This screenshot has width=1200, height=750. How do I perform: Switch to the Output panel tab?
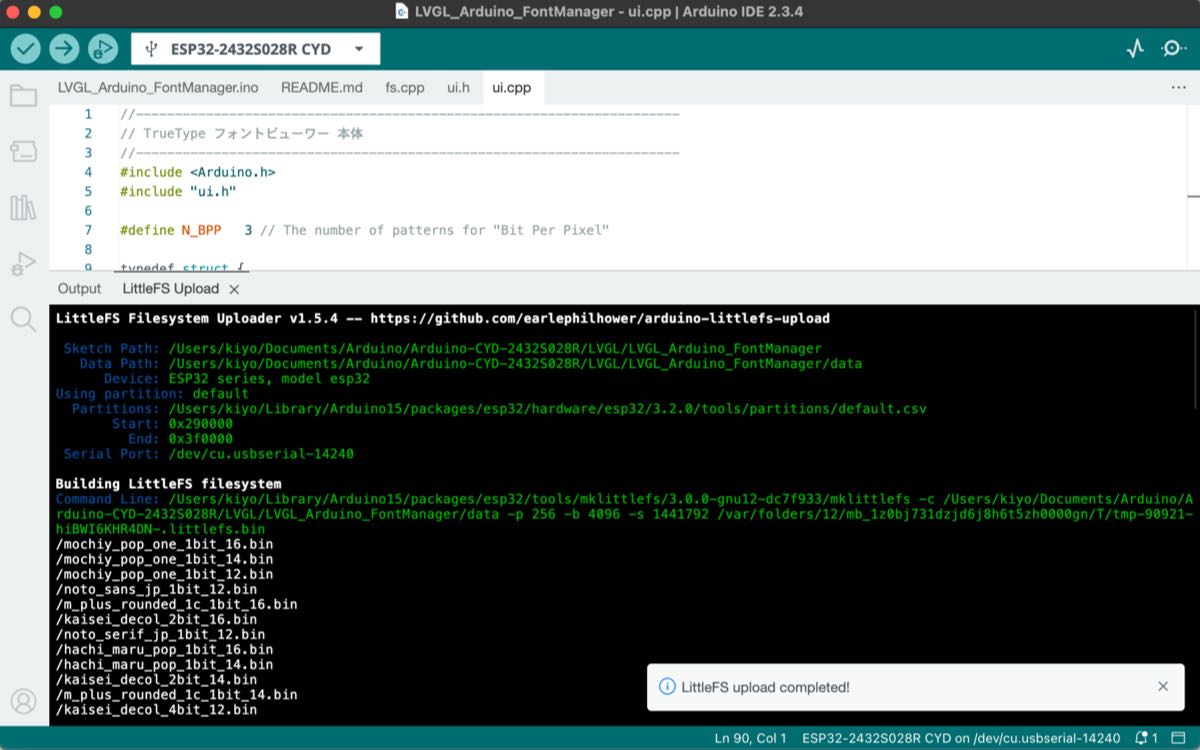click(x=79, y=289)
